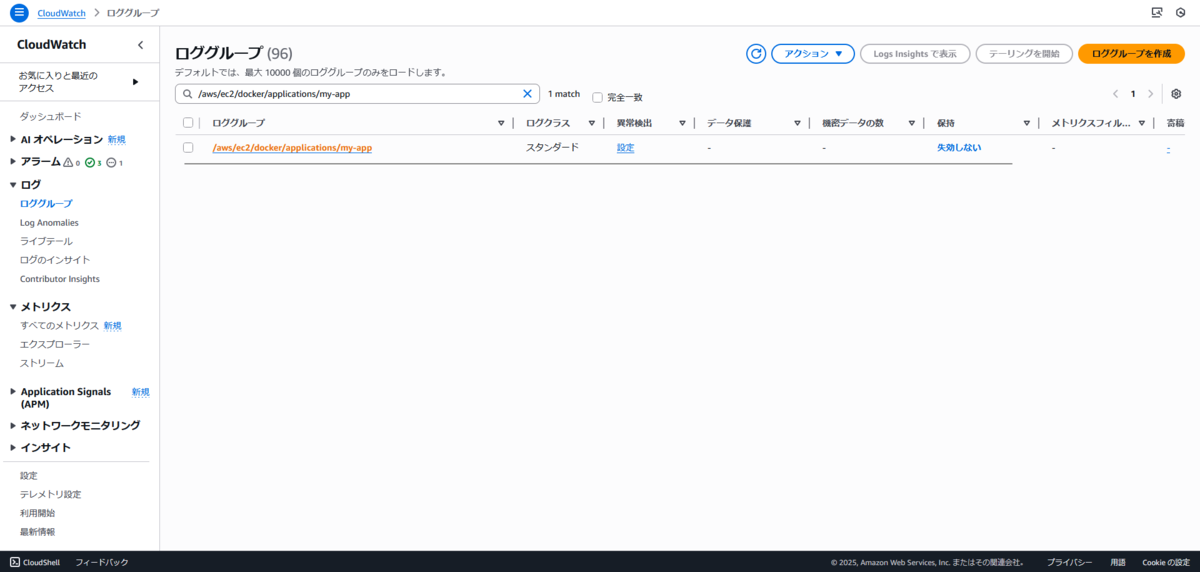Viewport: 1200px width, 572px height.
Task: Open ライブテール in the sidebar
Action: pyautogui.click(x=46, y=241)
